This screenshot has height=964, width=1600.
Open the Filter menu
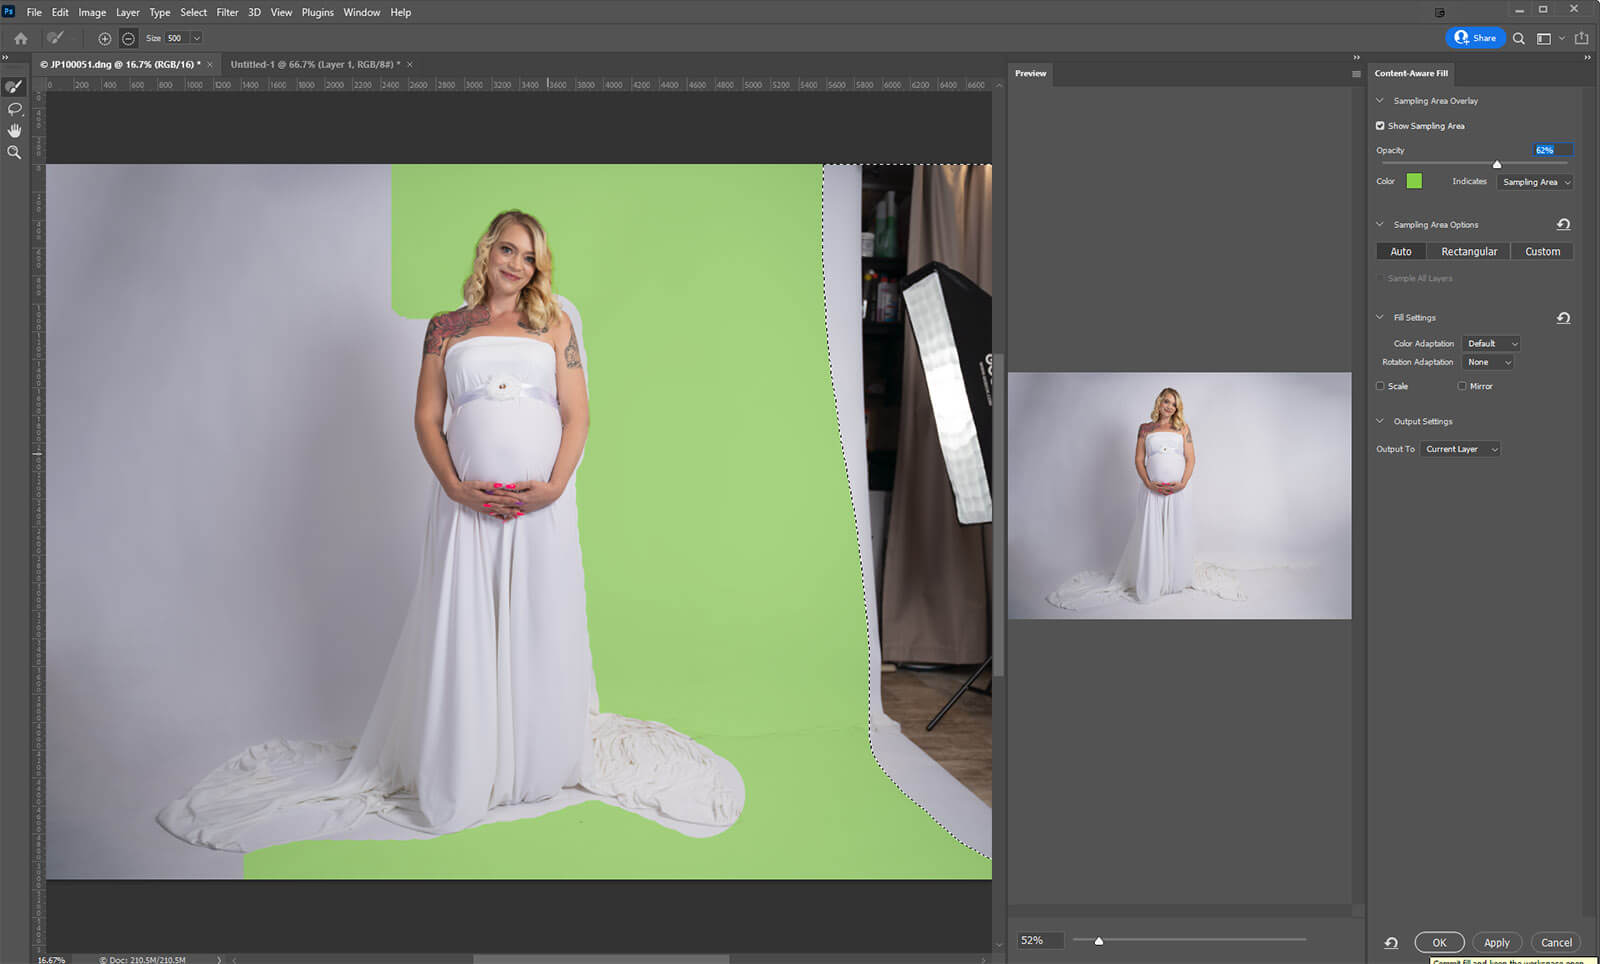(x=227, y=12)
